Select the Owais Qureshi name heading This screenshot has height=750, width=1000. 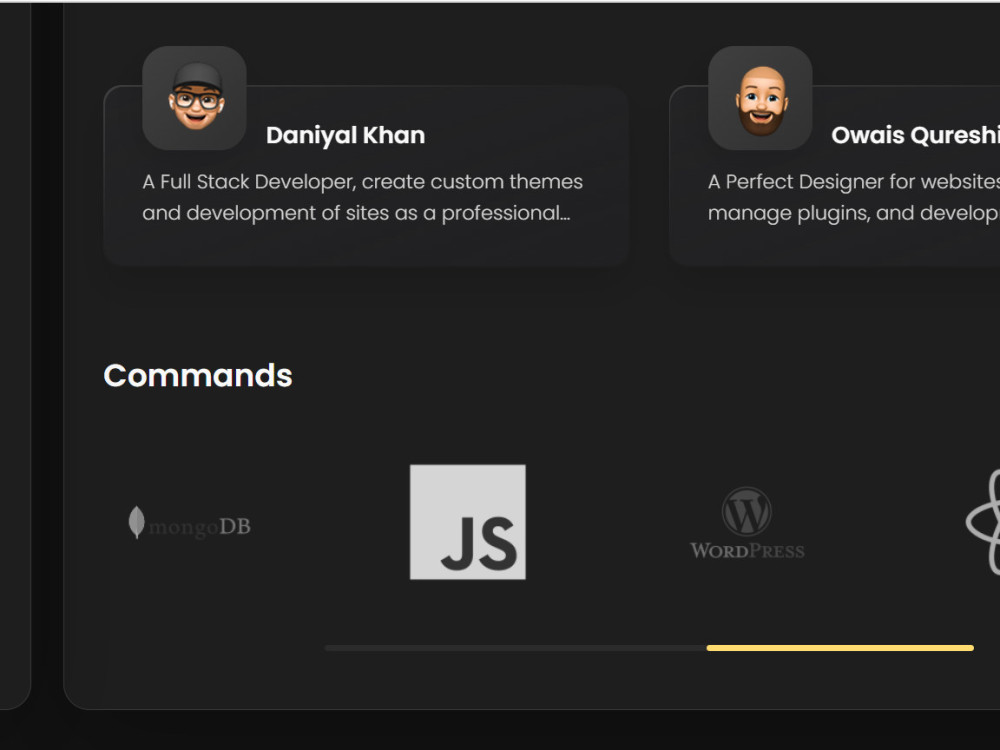click(x=915, y=135)
